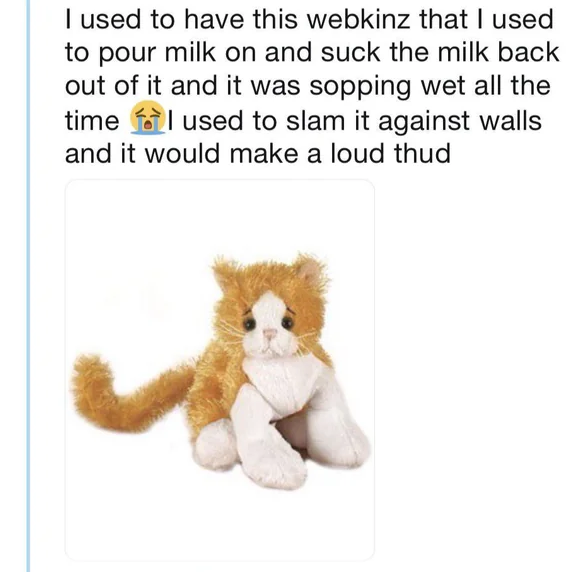The height and width of the screenshot is (572, 580).
Task: Click the plush cat's black left eye
Action: [249, 324]
